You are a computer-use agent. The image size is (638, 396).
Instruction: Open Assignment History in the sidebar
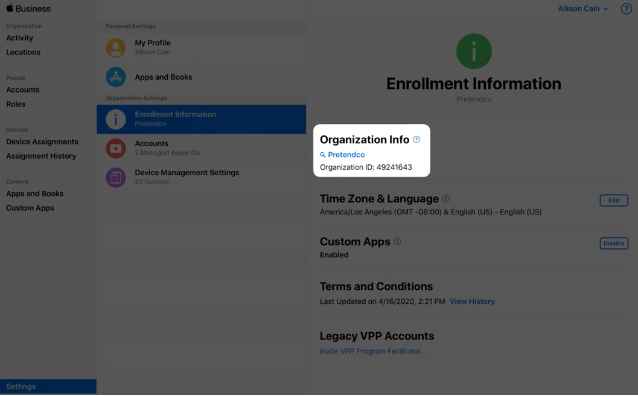pos(41,156)
